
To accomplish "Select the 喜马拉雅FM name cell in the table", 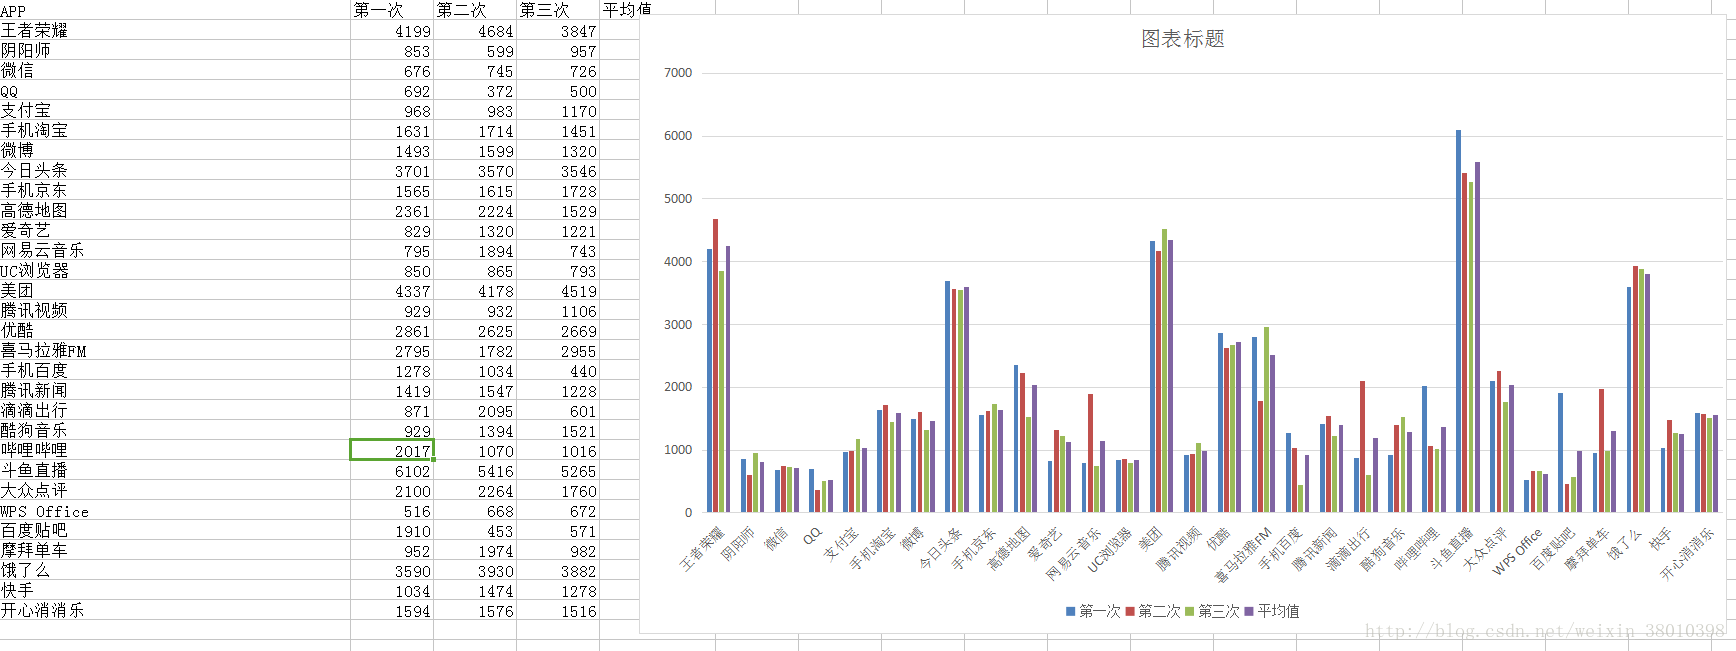I will pos(175,350).
